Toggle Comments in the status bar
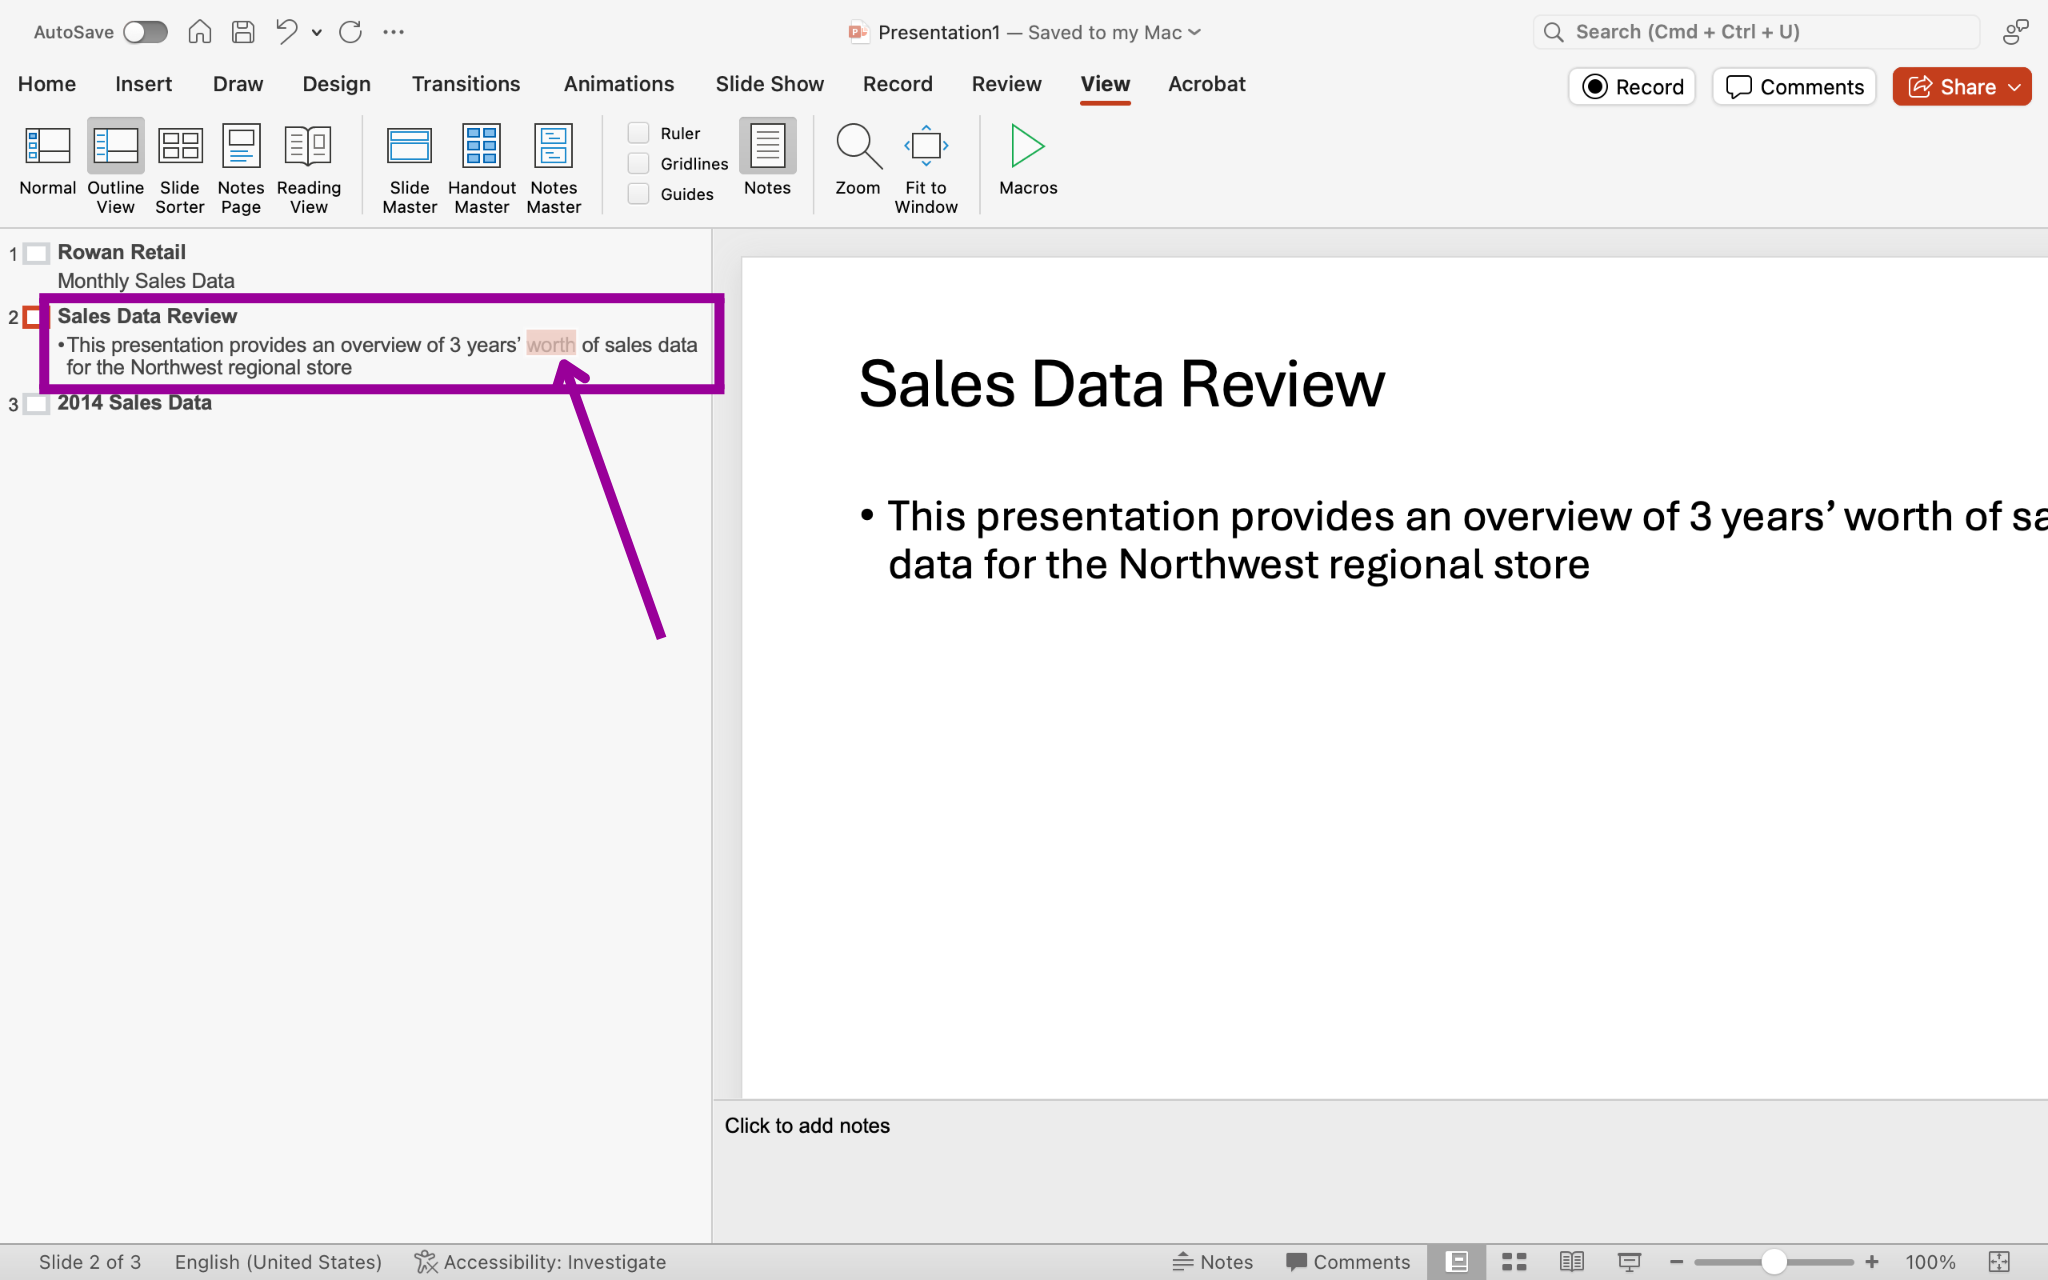 [1347, 1262]
